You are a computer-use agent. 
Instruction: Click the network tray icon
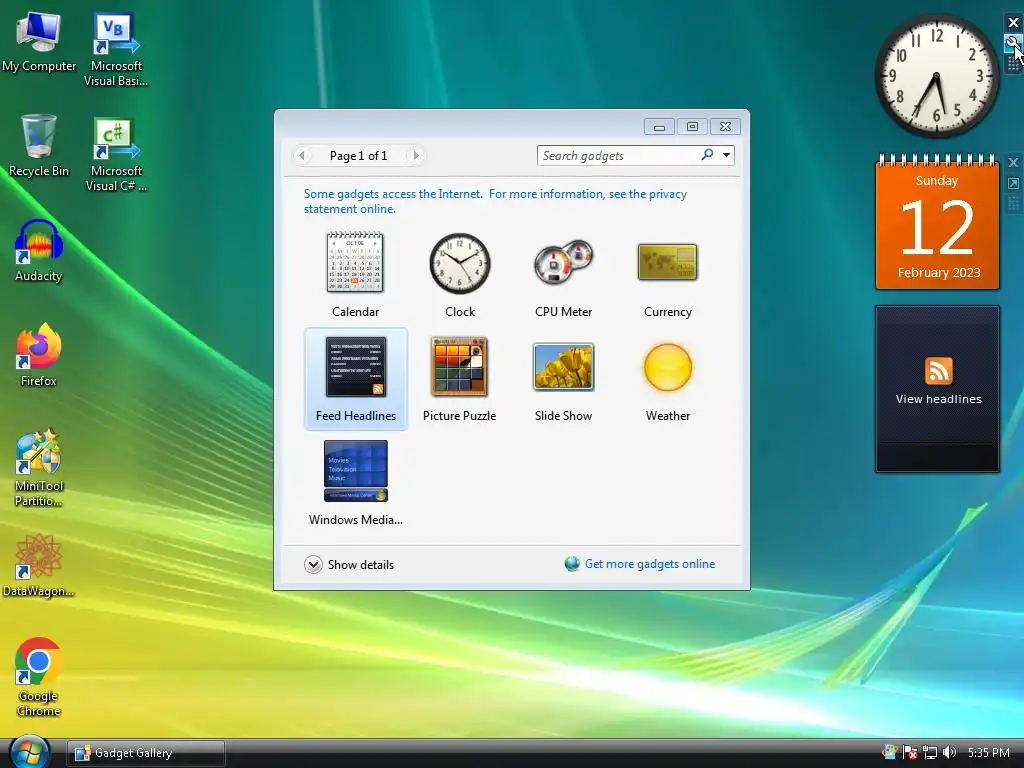click(930, 752)
